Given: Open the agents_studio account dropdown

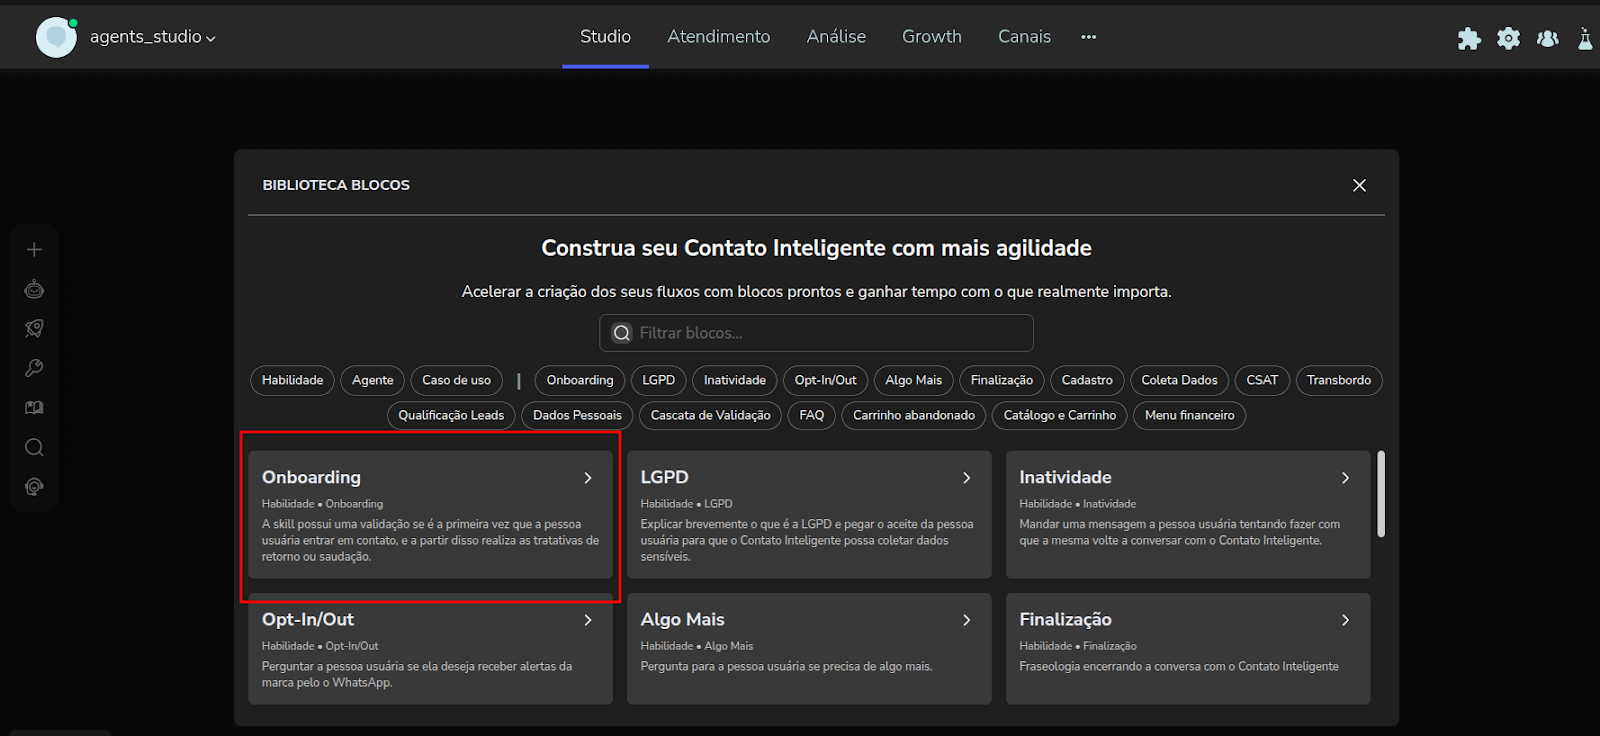Looking at the screenshot, I should pos(152,37).
